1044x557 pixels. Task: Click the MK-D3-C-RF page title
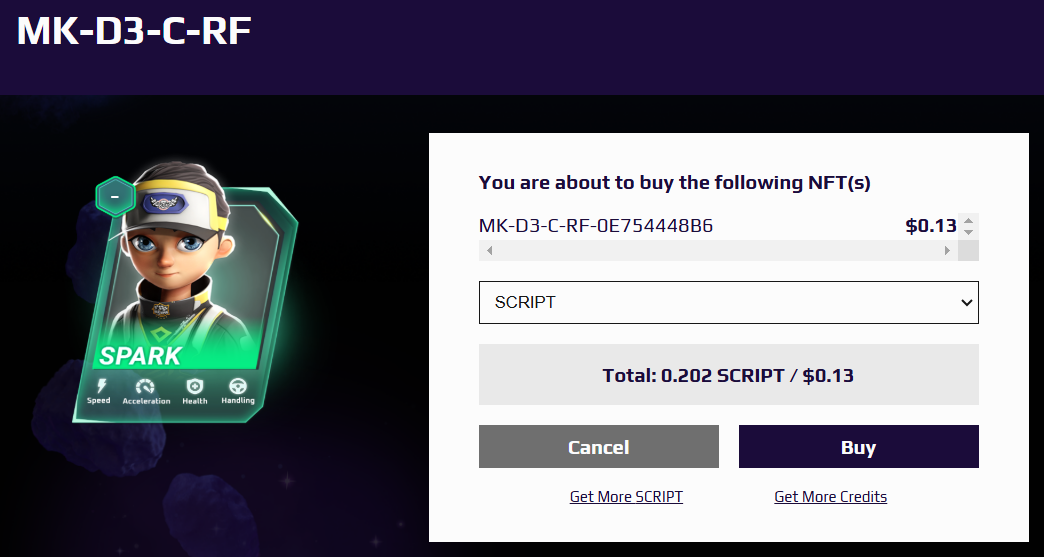(x=134, y=31)
